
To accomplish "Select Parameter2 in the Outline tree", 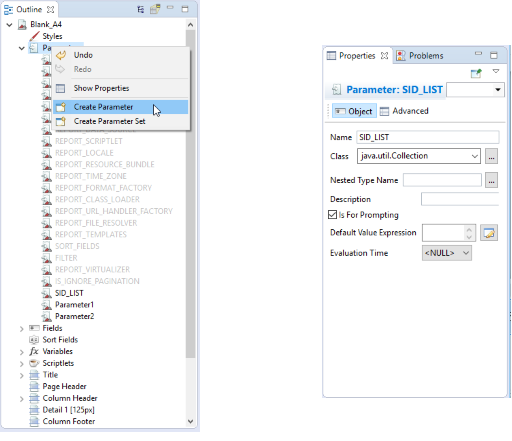I will pos(74,316).
